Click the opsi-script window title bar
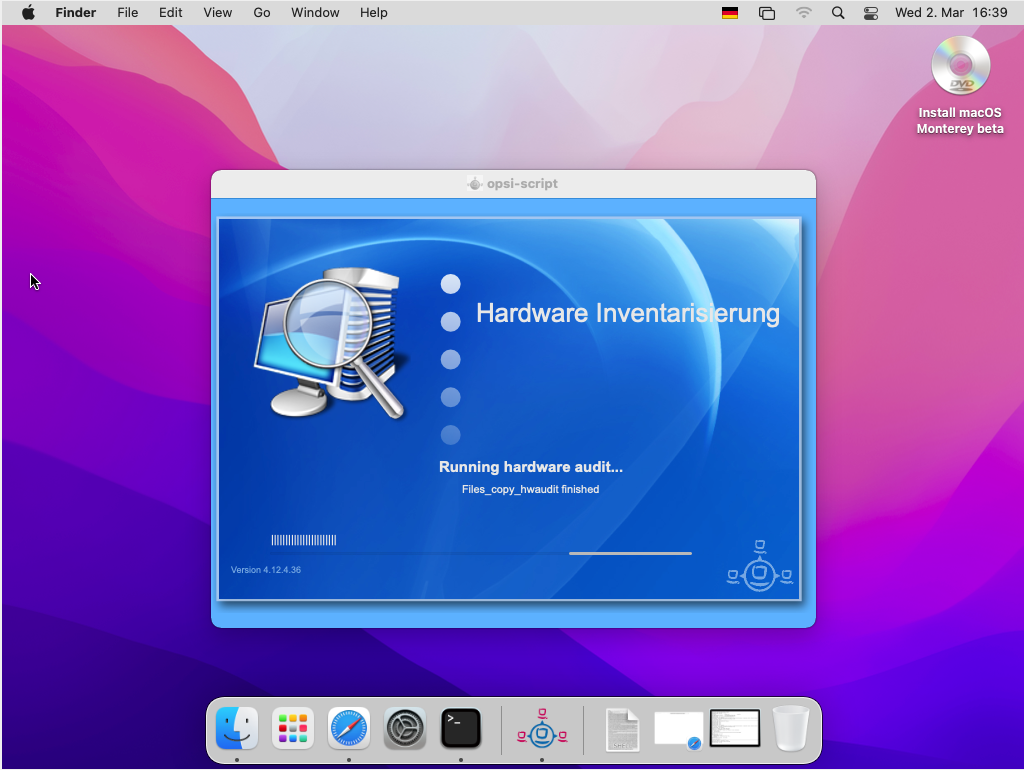Screen dimensions: 1024x770 tap(513, 184)
